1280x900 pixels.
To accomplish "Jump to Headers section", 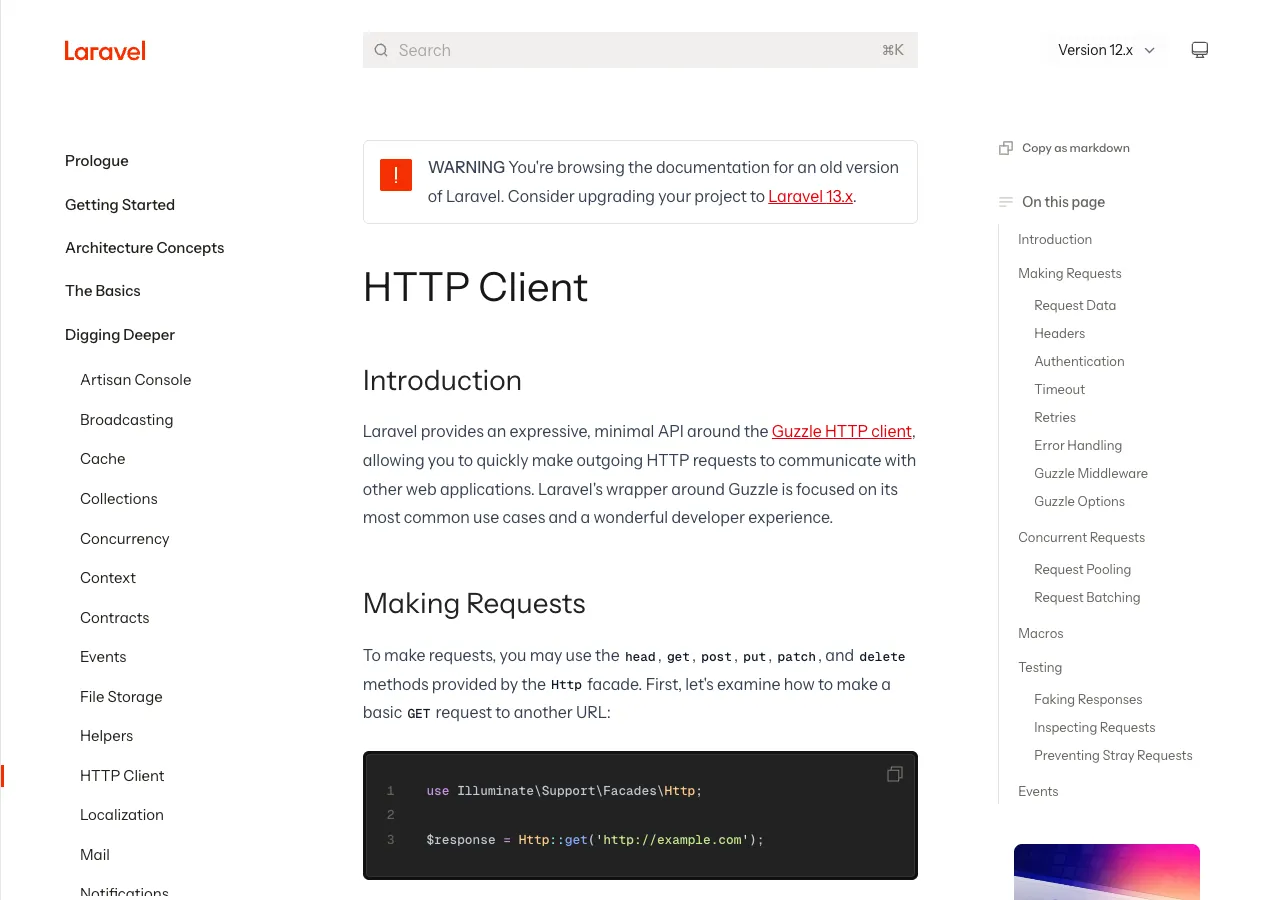I will (x=1060, y=333).
